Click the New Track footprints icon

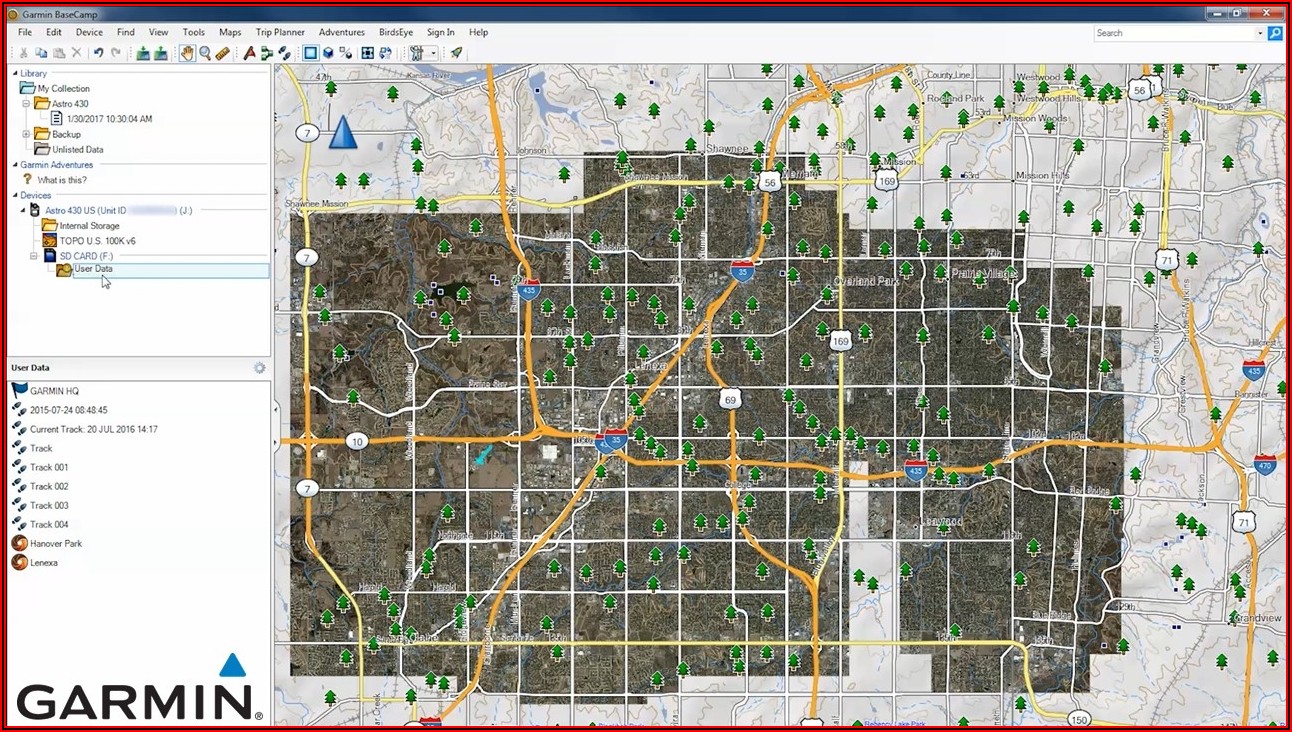point(285,53)
